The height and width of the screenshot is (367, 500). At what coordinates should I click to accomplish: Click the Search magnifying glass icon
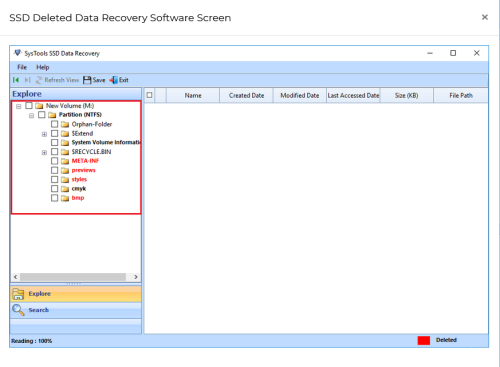click(x=18, y=310)
